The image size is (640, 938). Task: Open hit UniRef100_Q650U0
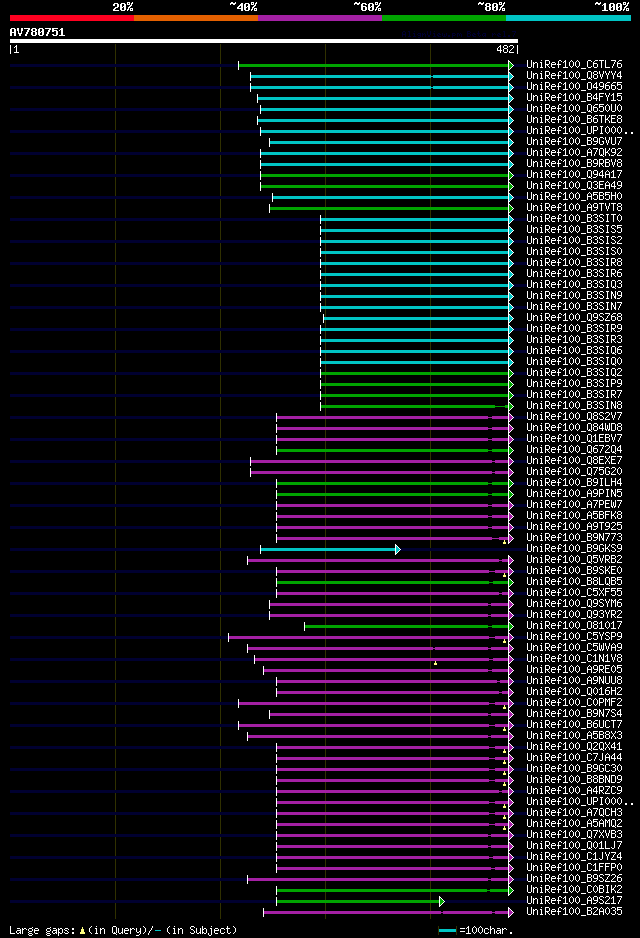pos(574,108)
